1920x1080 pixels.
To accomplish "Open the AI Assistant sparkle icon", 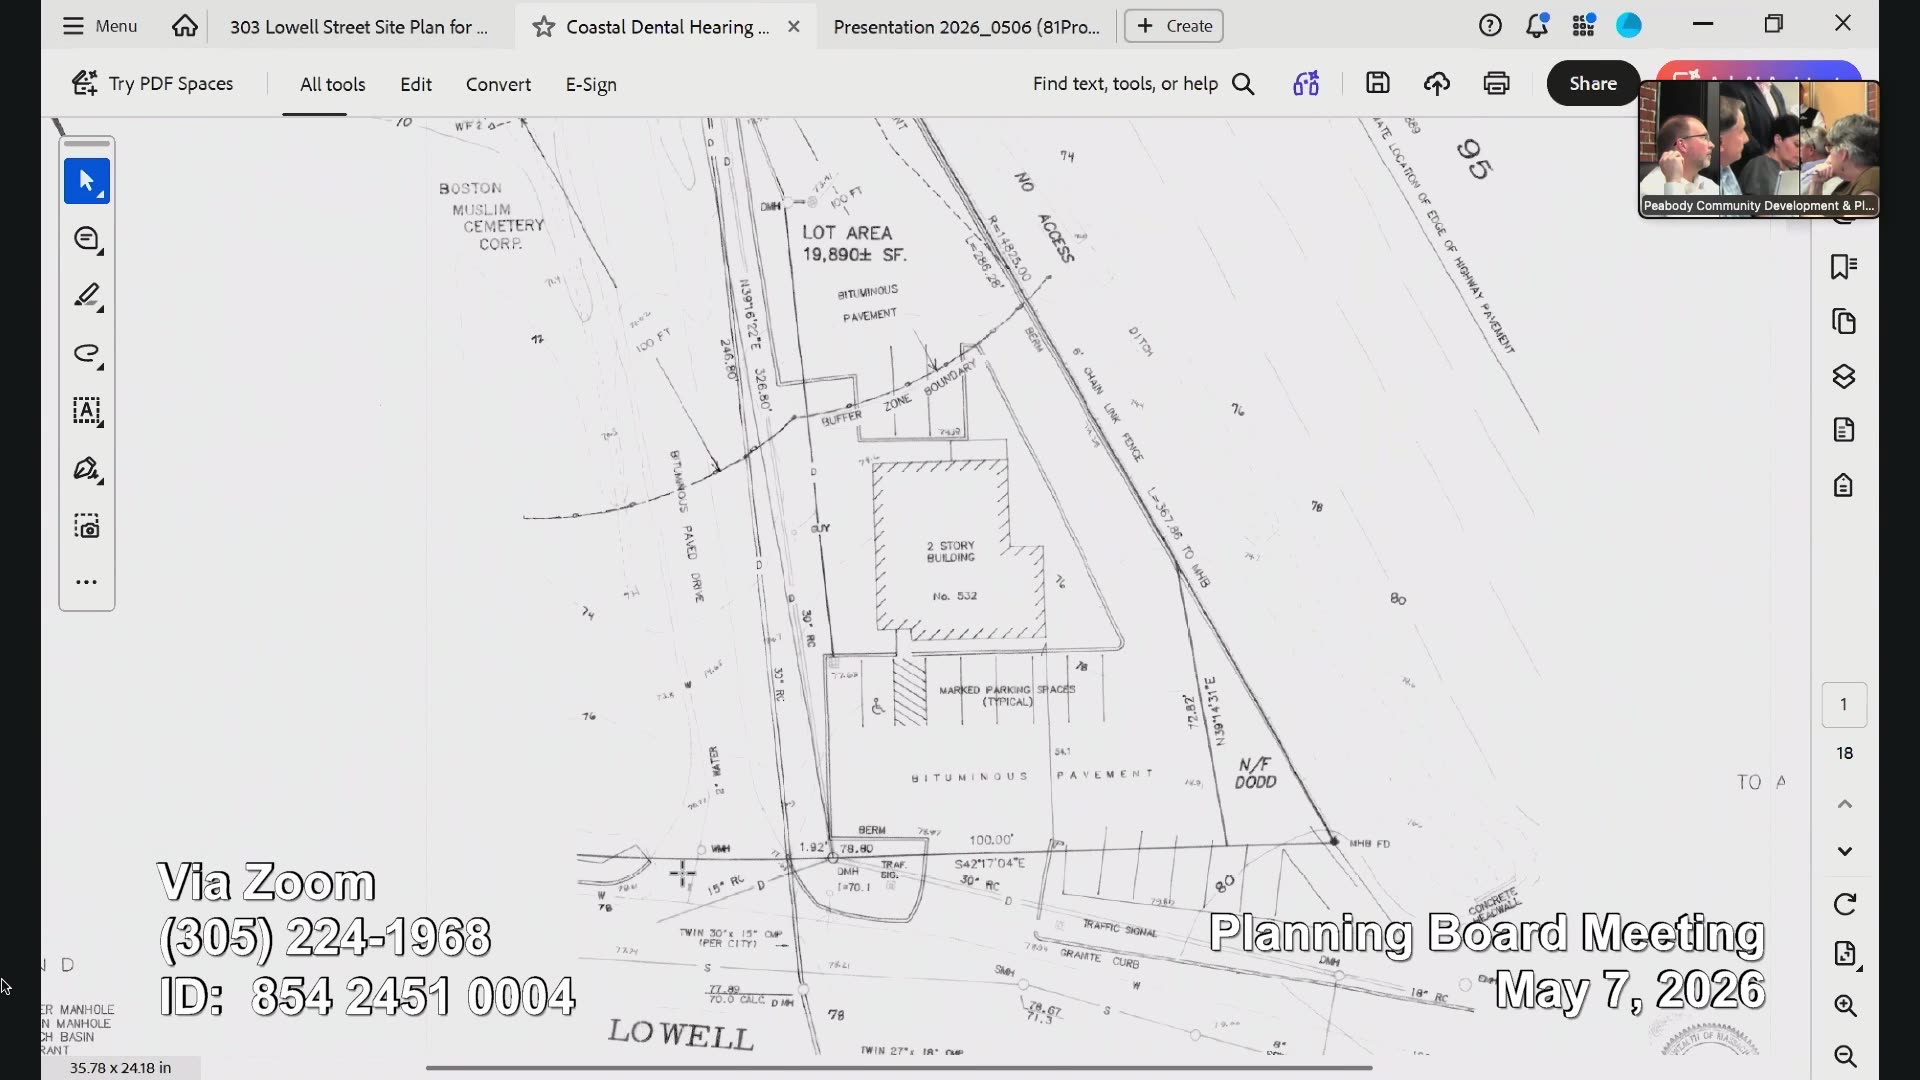I will point(1306,83).
